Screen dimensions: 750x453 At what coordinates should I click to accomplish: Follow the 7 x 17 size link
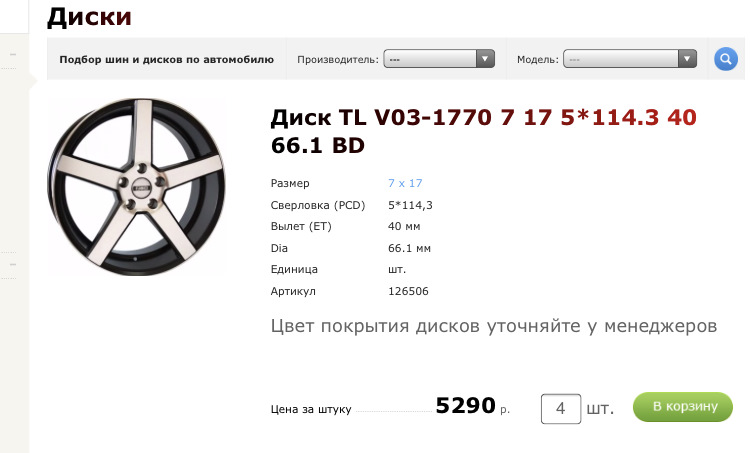405,183
